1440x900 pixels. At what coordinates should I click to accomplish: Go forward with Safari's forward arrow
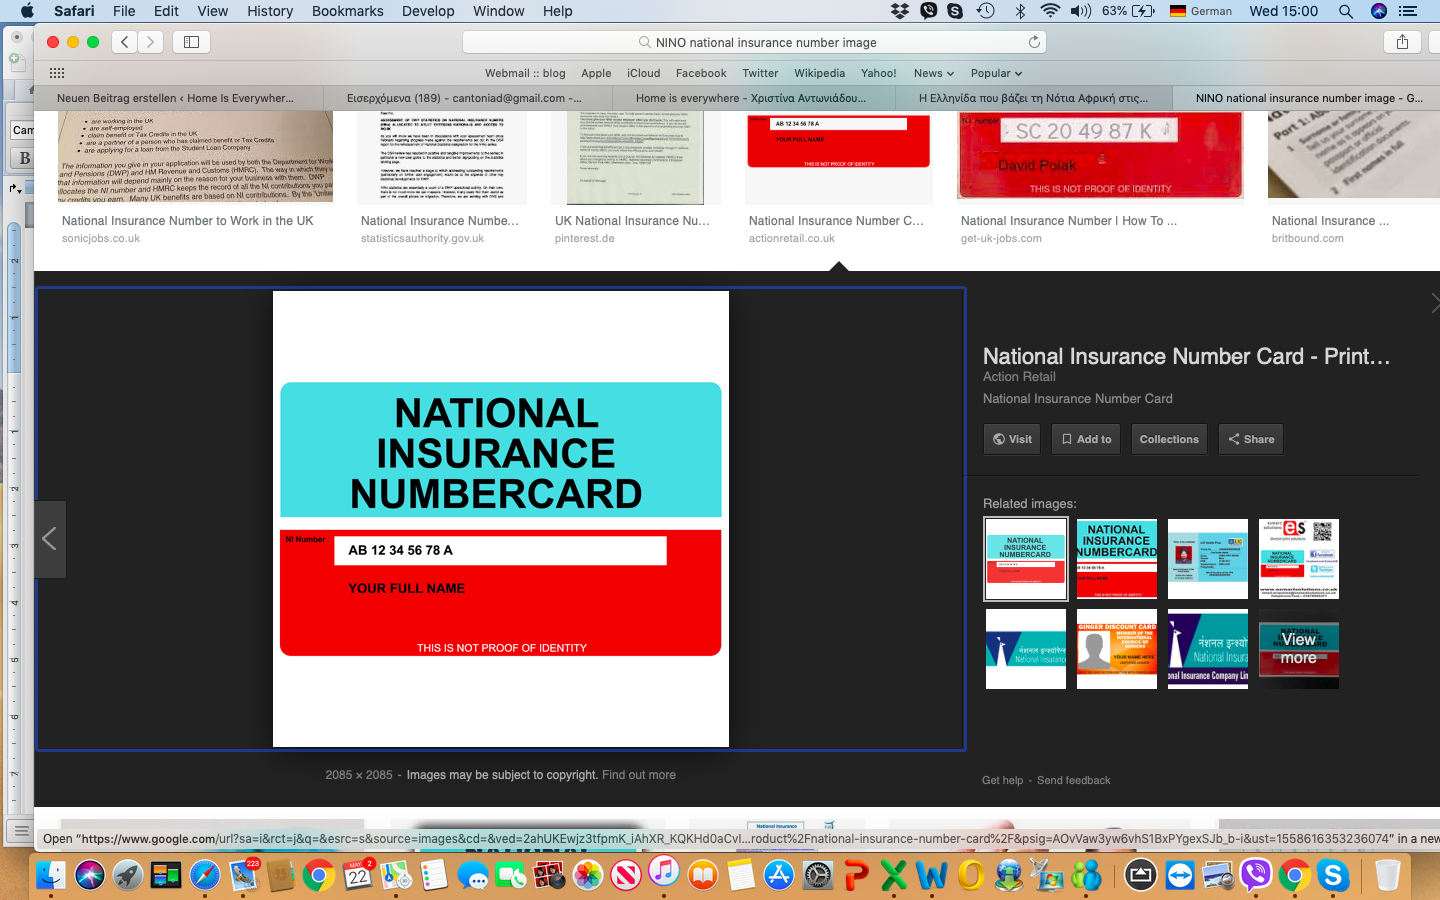[x=151, y=42]
